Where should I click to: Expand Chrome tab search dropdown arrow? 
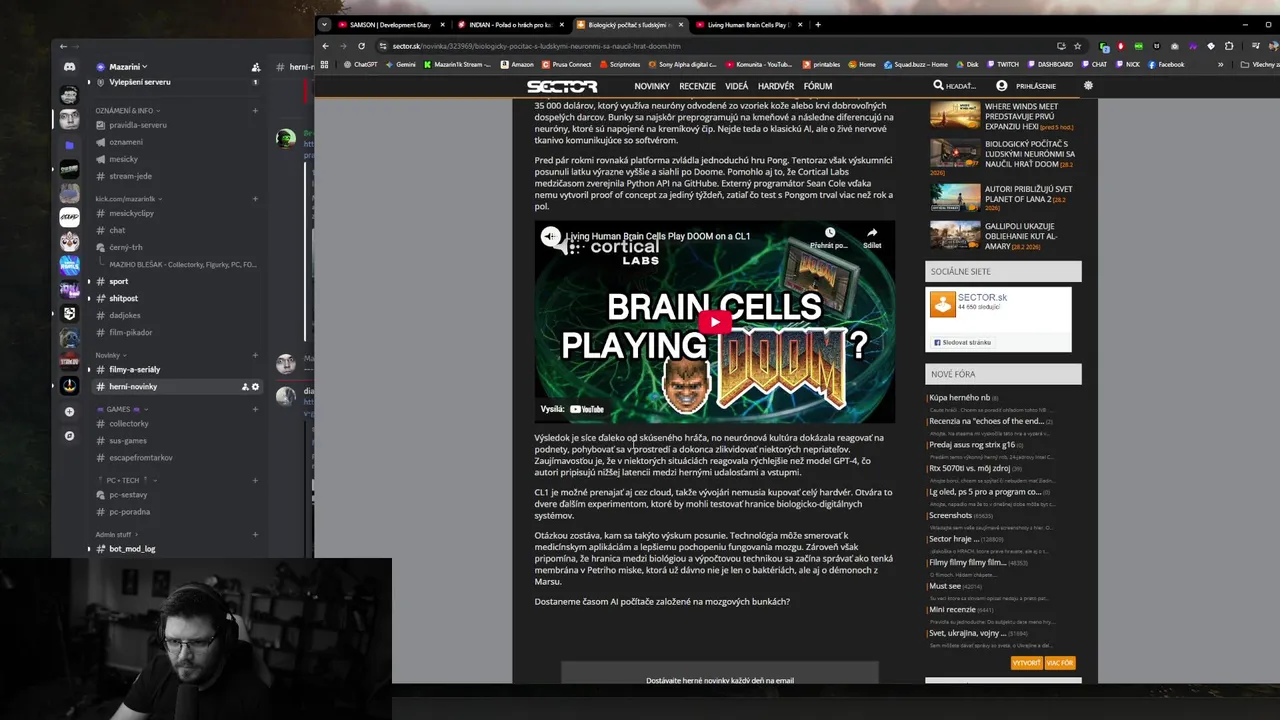click(324, 25)
